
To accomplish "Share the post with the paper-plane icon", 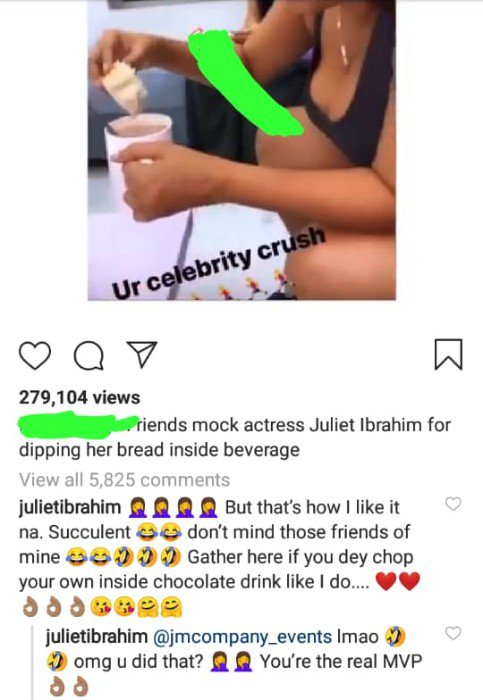I will point(142,354).
